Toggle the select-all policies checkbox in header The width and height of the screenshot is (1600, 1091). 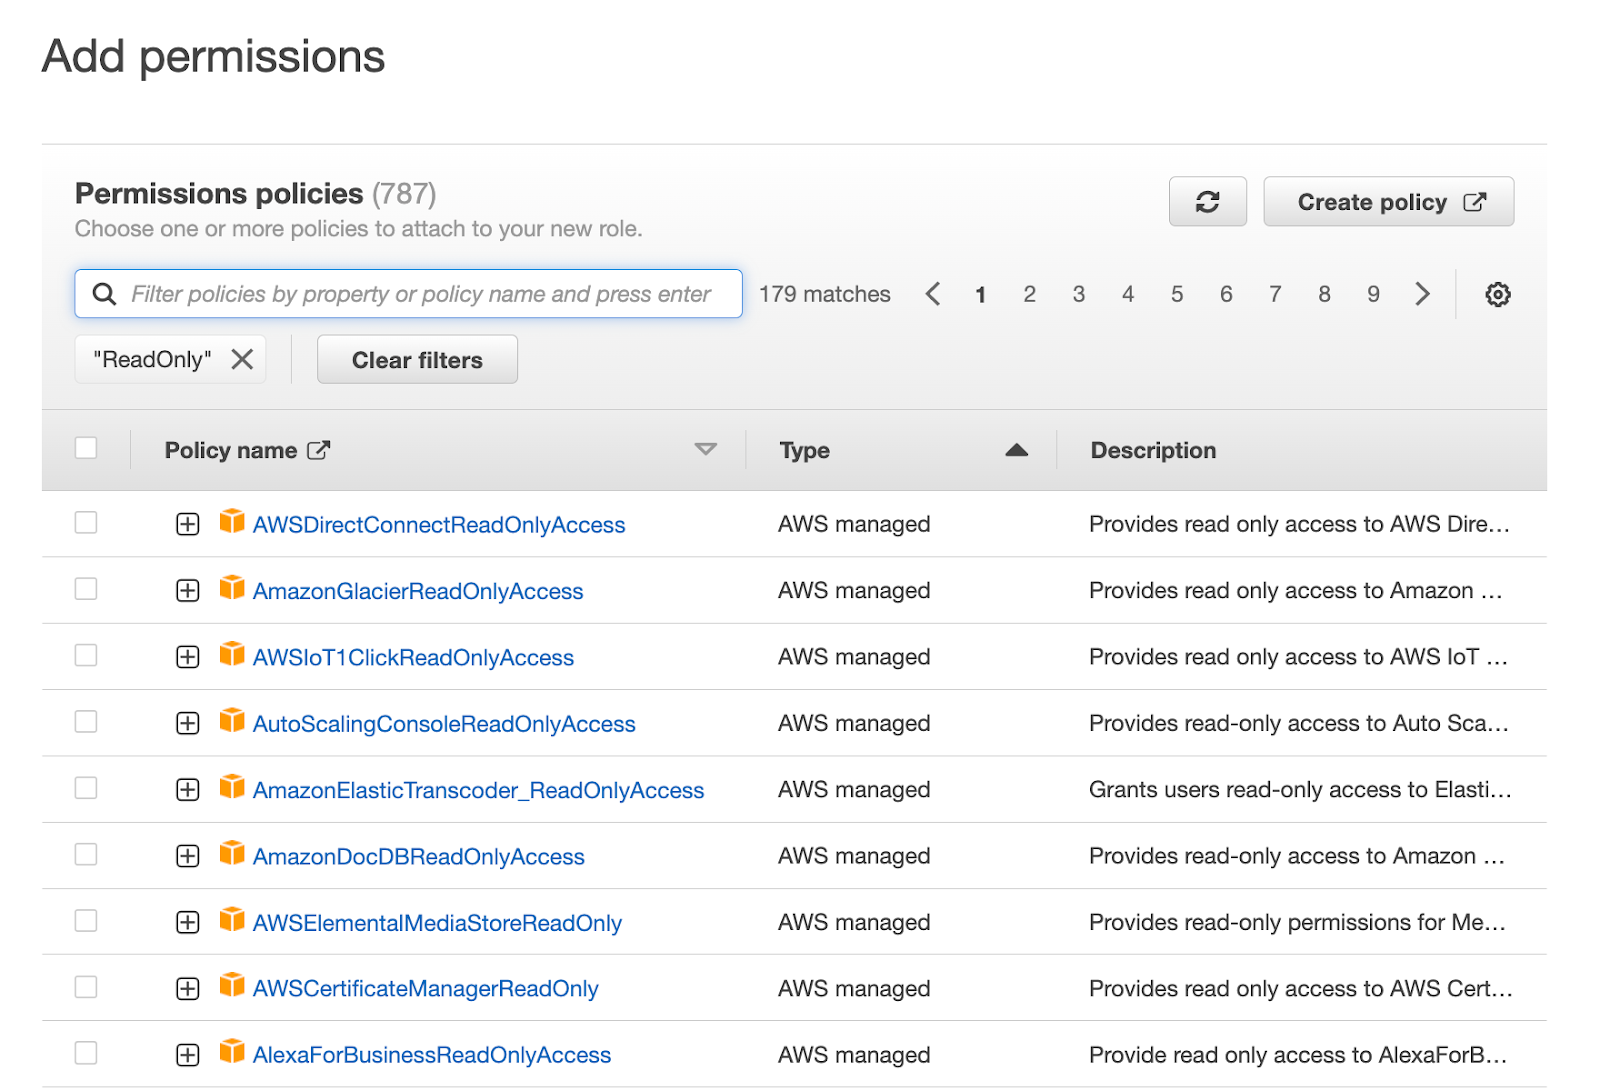click(86, 448)
